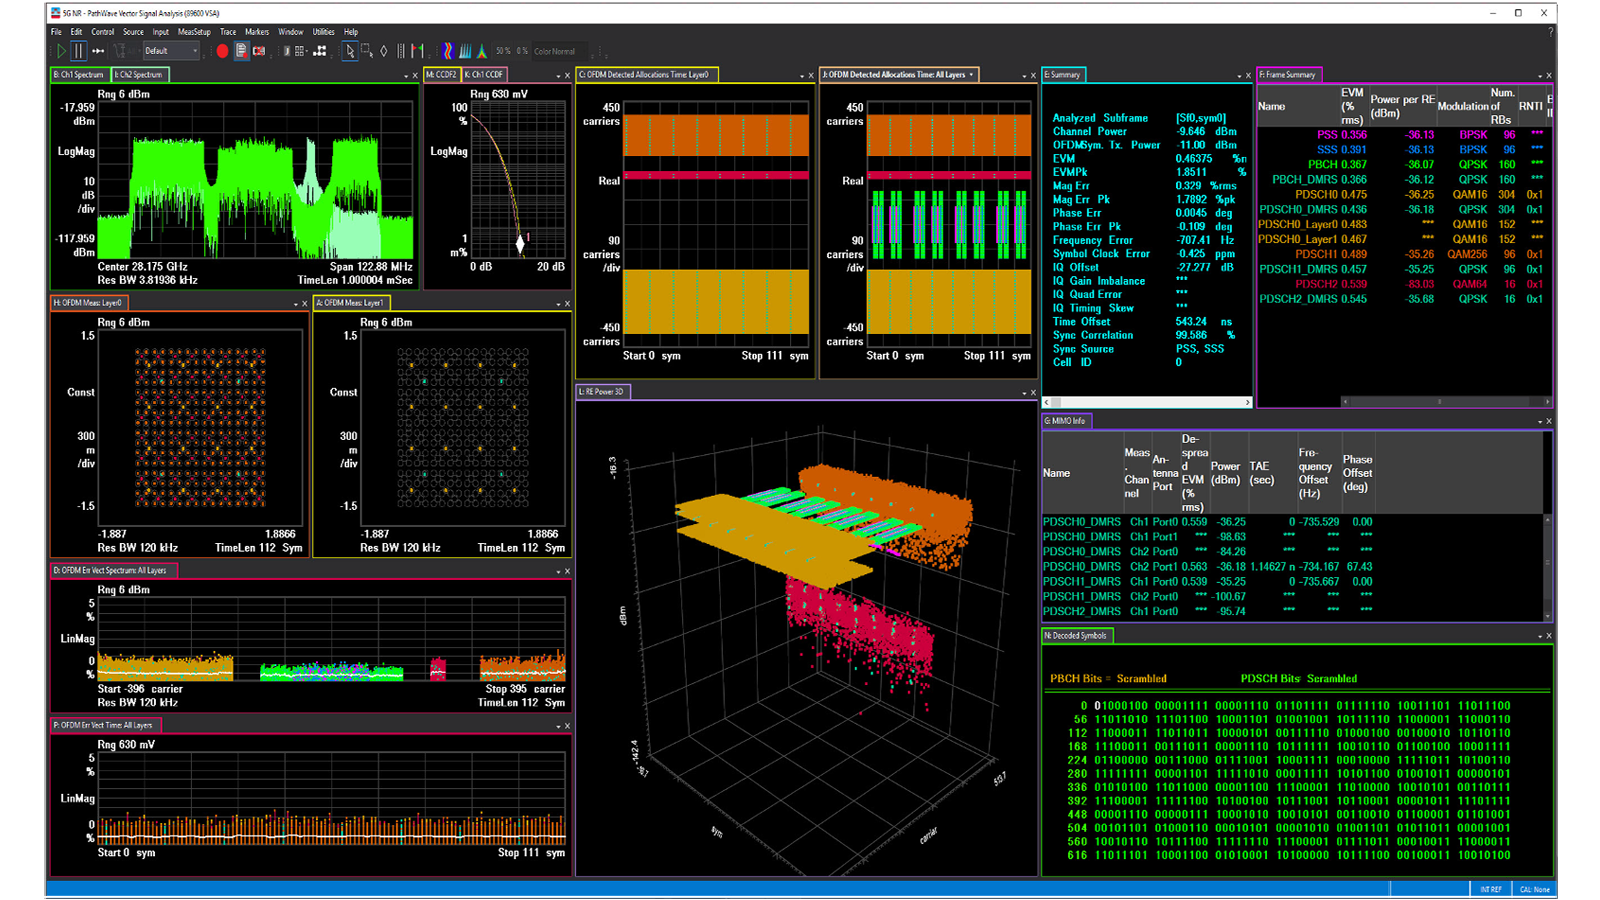Click the red Record button in toolbar
1600x900 pixels.
click(x=222, y=51)
